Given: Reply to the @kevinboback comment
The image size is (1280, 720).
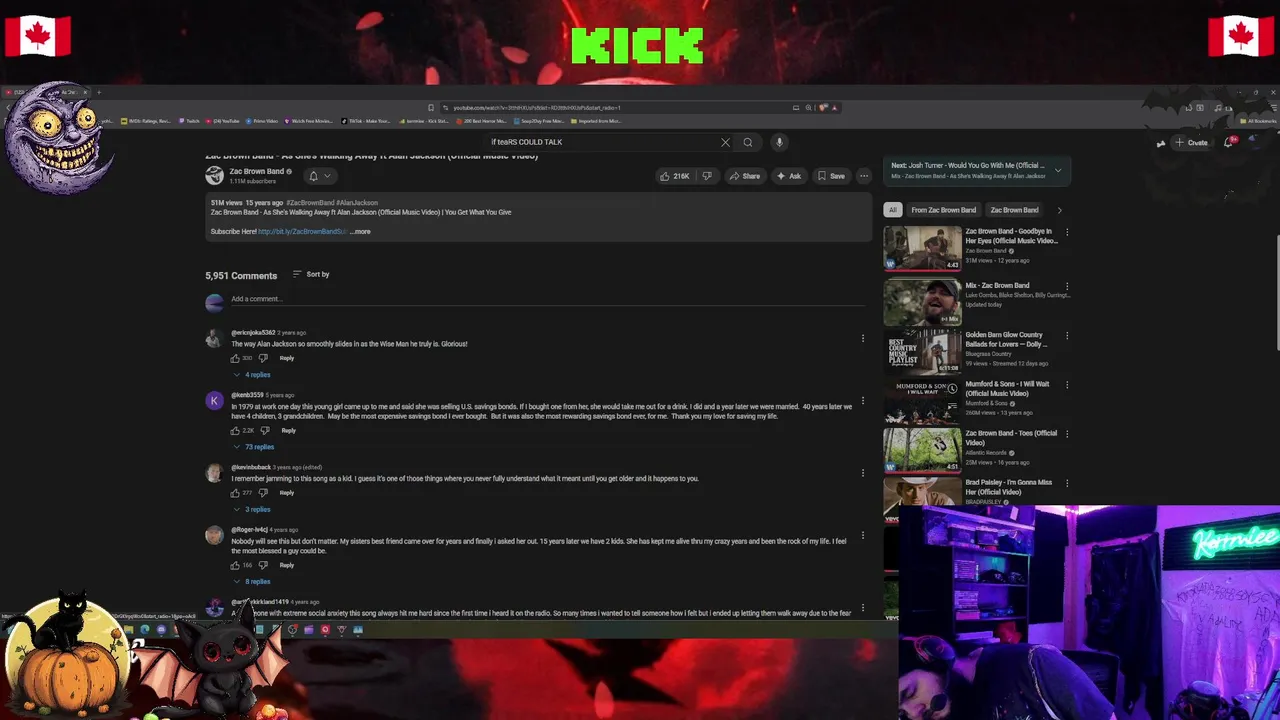Looking at the screenshot, I should 286,493.
